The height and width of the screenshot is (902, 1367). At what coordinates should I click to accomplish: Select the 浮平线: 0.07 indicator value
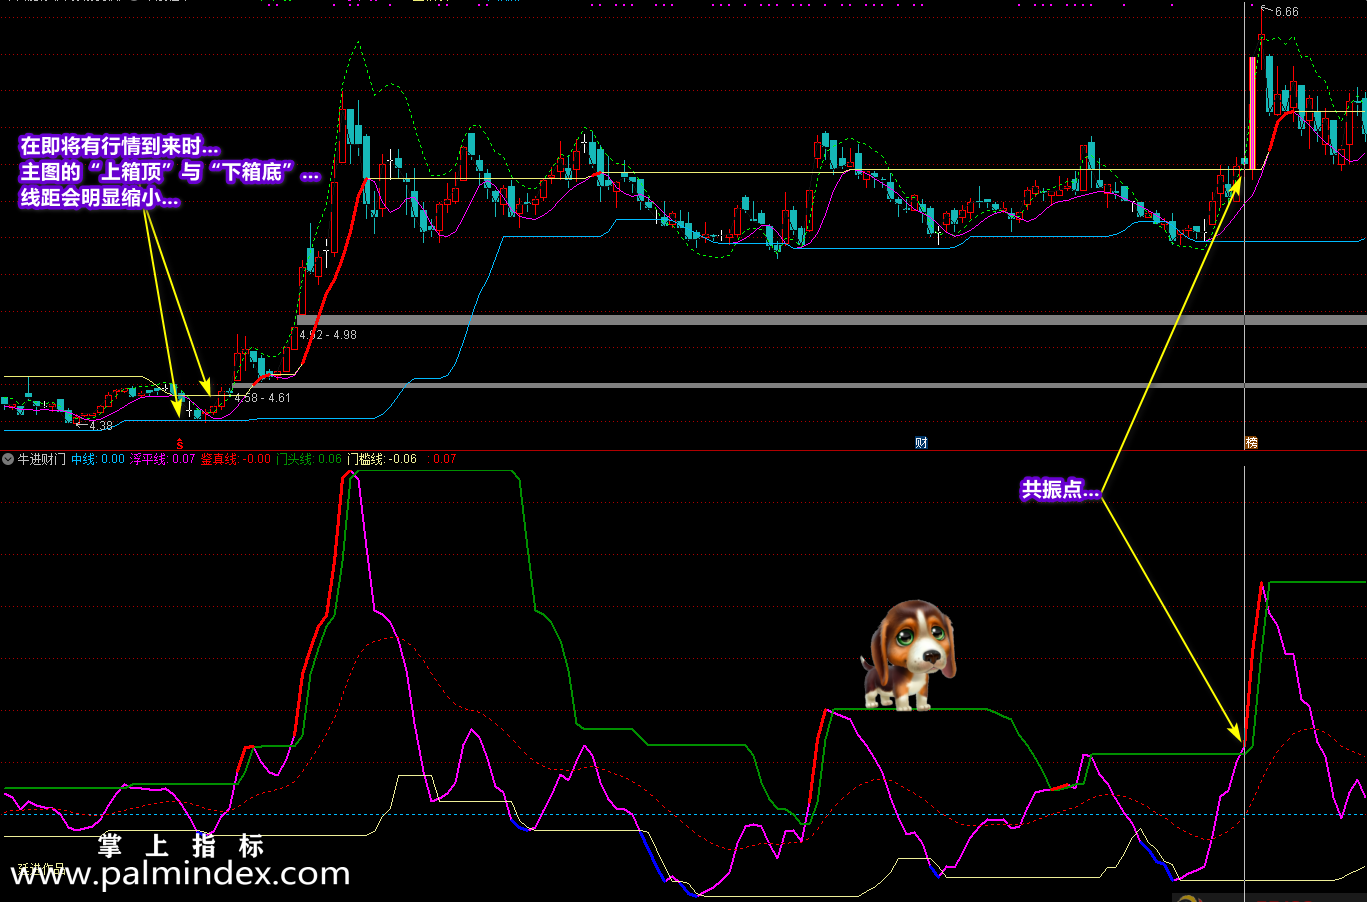coord(163,459)
